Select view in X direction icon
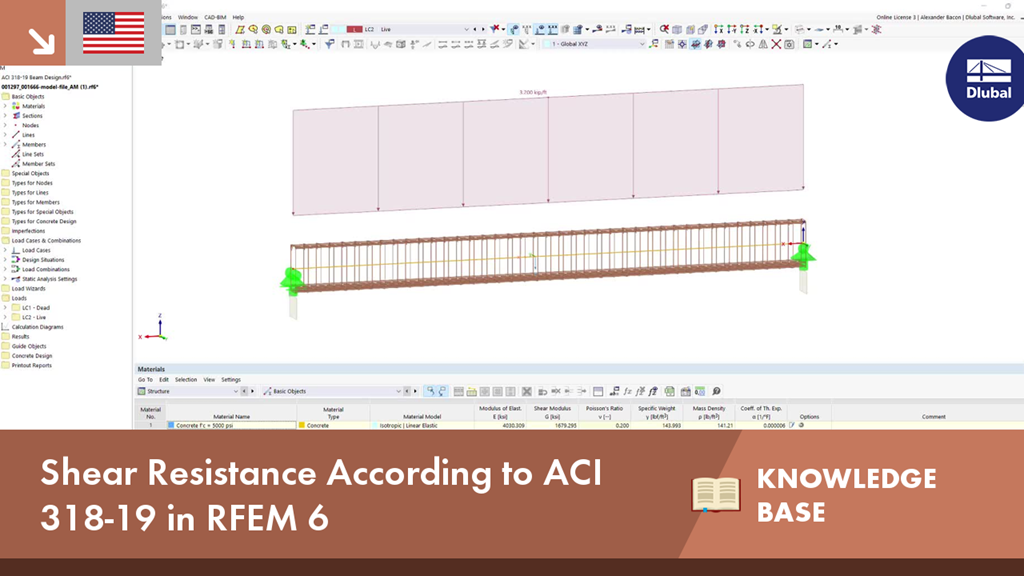Image resolution: width=1024 pixels, height=576 pixels. coord(718,29)
